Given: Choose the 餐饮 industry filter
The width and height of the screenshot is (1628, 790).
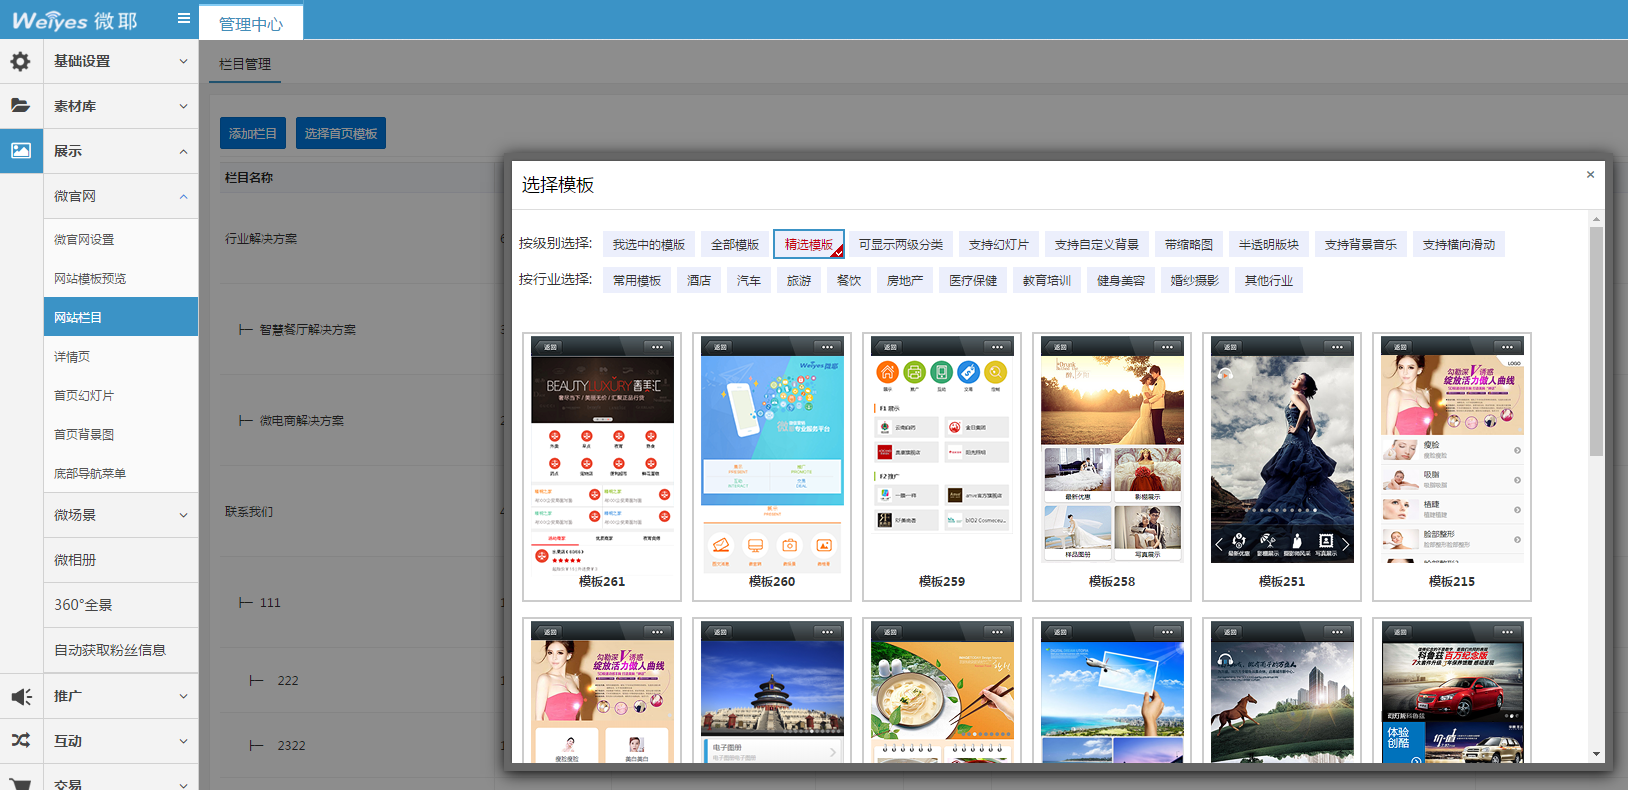Looking at the screenshot, I should click(849, 280).
